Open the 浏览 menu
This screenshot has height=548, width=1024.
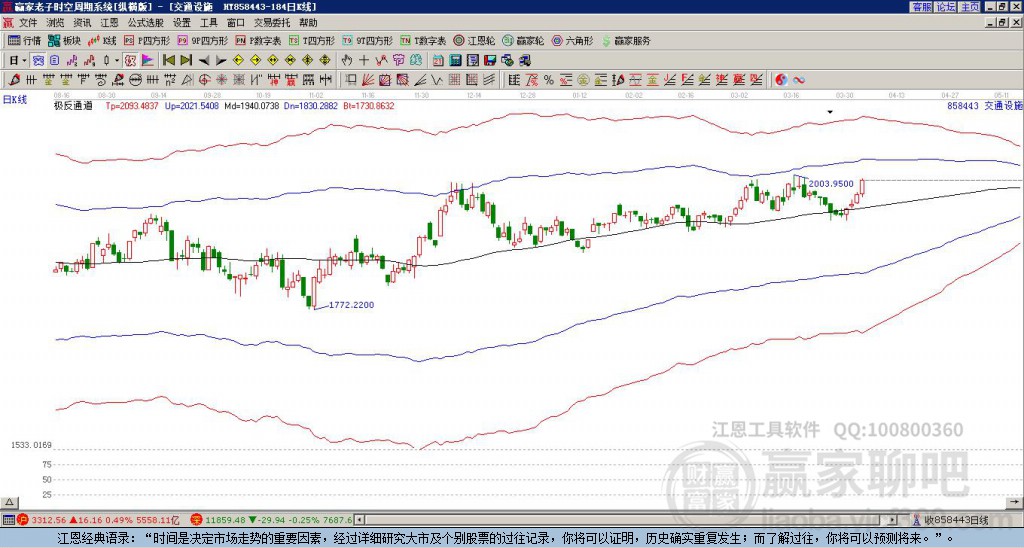(55, 23)
